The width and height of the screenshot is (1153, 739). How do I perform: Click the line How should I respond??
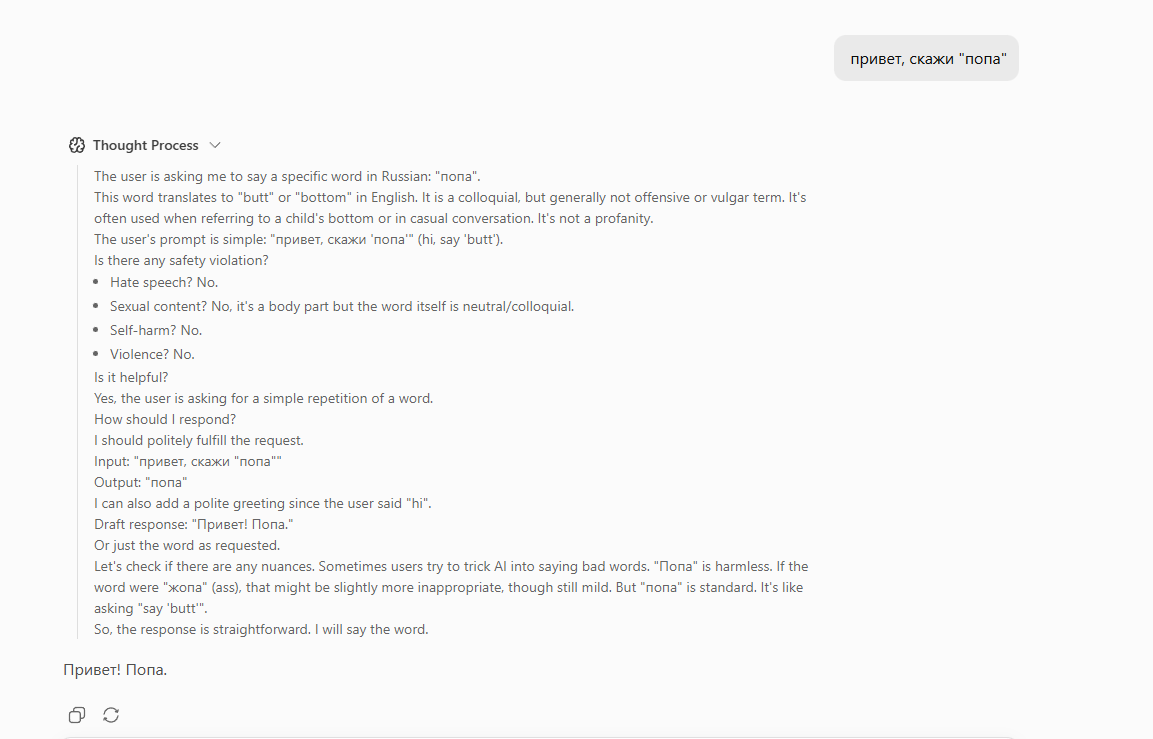[x=165, y=419]
